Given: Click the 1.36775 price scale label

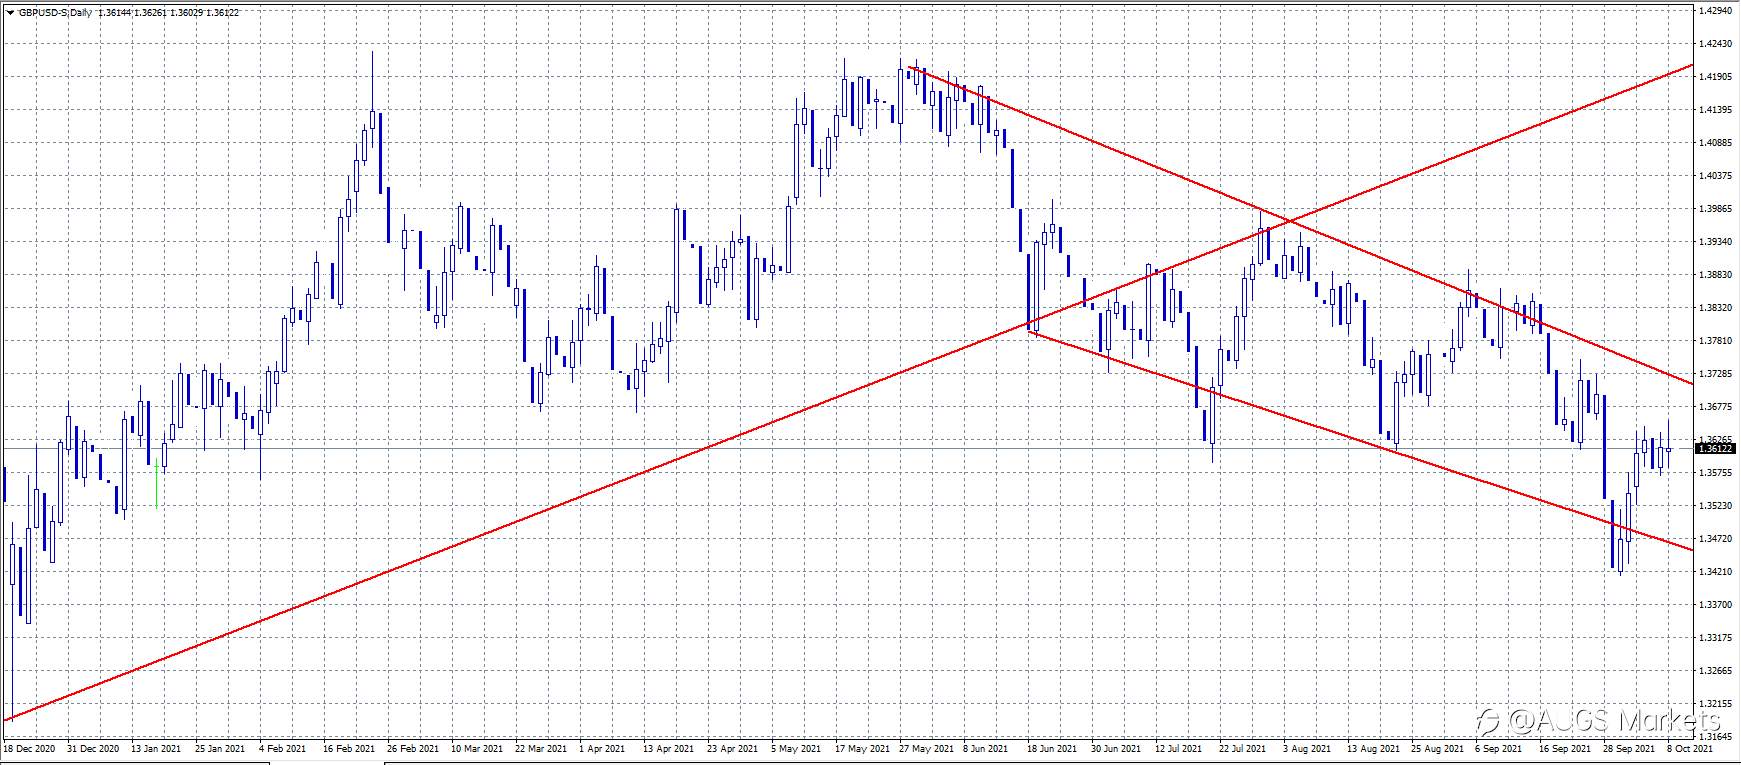Looking at the screenshot, I should [x=1715, y=406].
